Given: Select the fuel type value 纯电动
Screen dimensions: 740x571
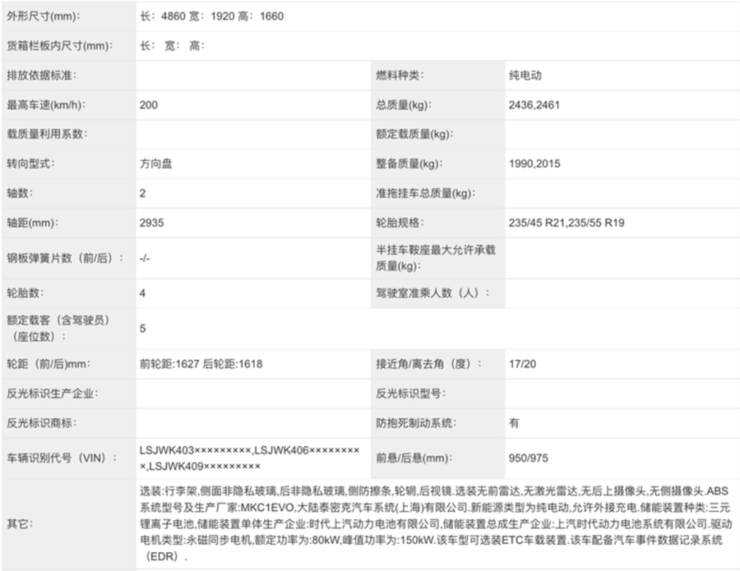Looking at the screenshot, I should coord(525,76).
